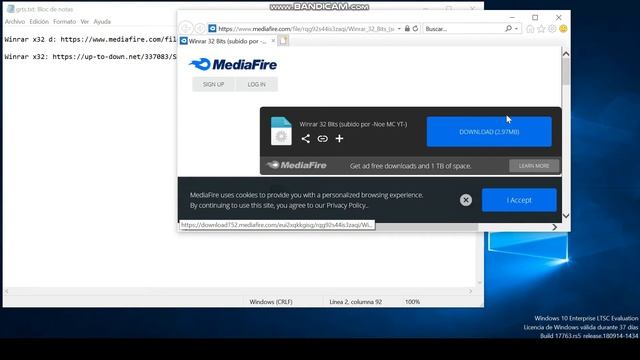Click the Notepad title bar icon
The height and width of the screenshot is (360, 640).
pos(11,9)
